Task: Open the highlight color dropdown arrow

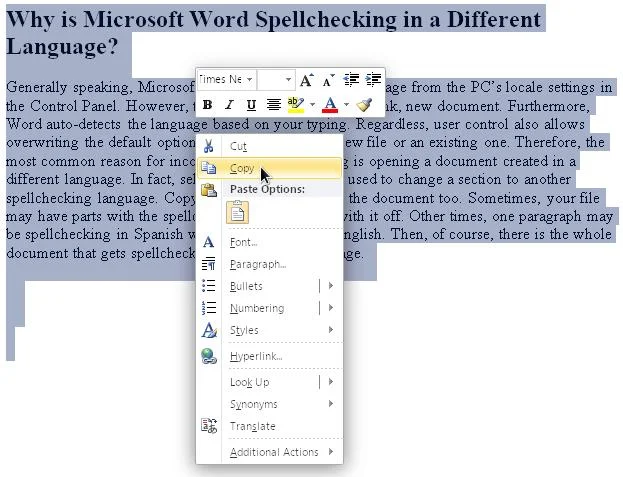Action: tap(312, 105)
